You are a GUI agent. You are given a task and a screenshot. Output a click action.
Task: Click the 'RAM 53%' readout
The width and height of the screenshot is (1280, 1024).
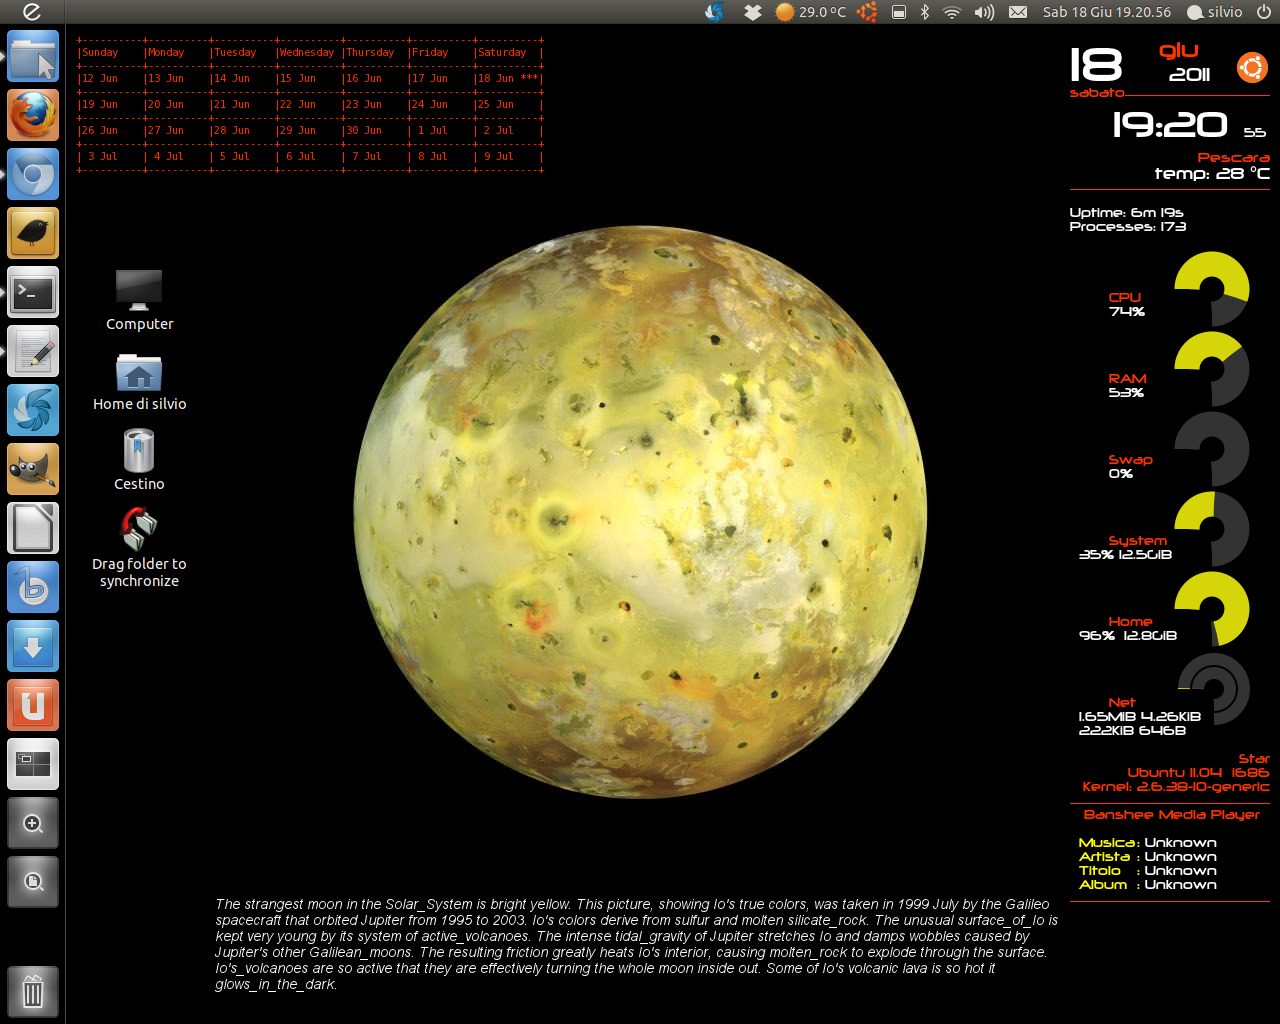tap(1127, 386)
